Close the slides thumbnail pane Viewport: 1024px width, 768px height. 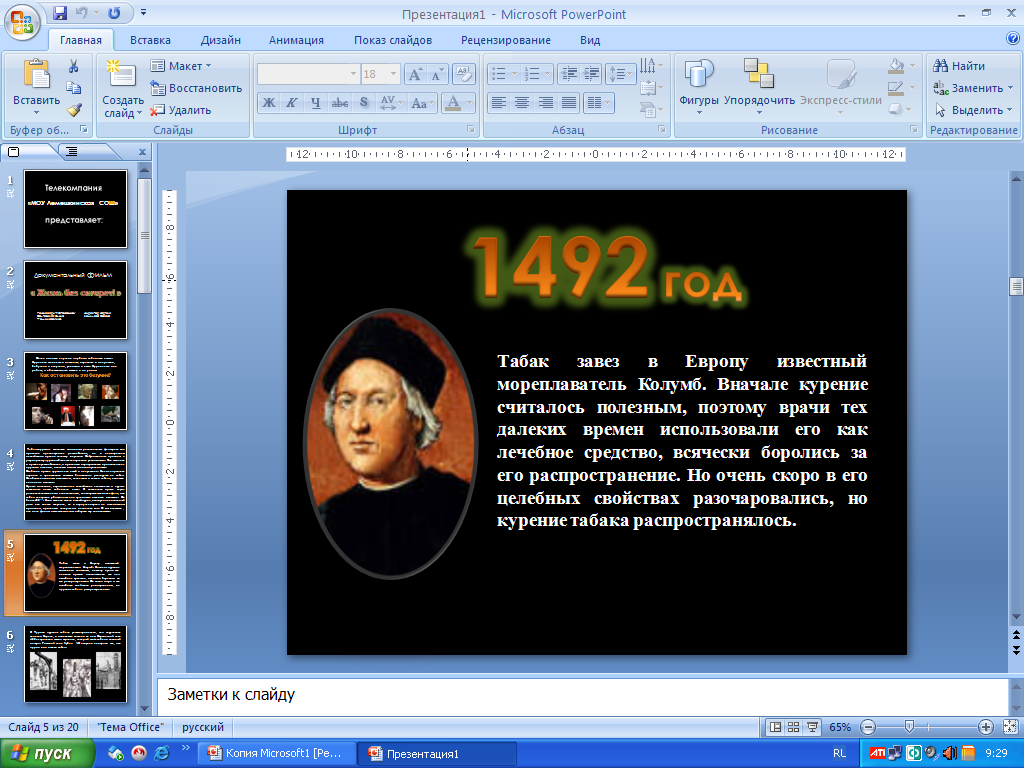[x=142, y=152]
